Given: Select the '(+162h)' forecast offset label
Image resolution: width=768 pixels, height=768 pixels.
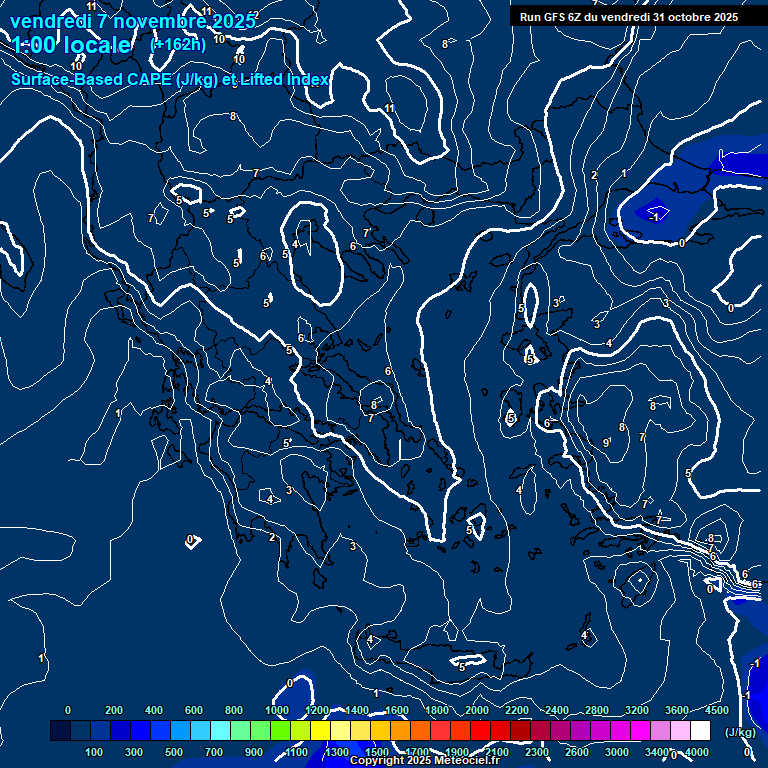Looking at the screenshot, I should [177, 45].
